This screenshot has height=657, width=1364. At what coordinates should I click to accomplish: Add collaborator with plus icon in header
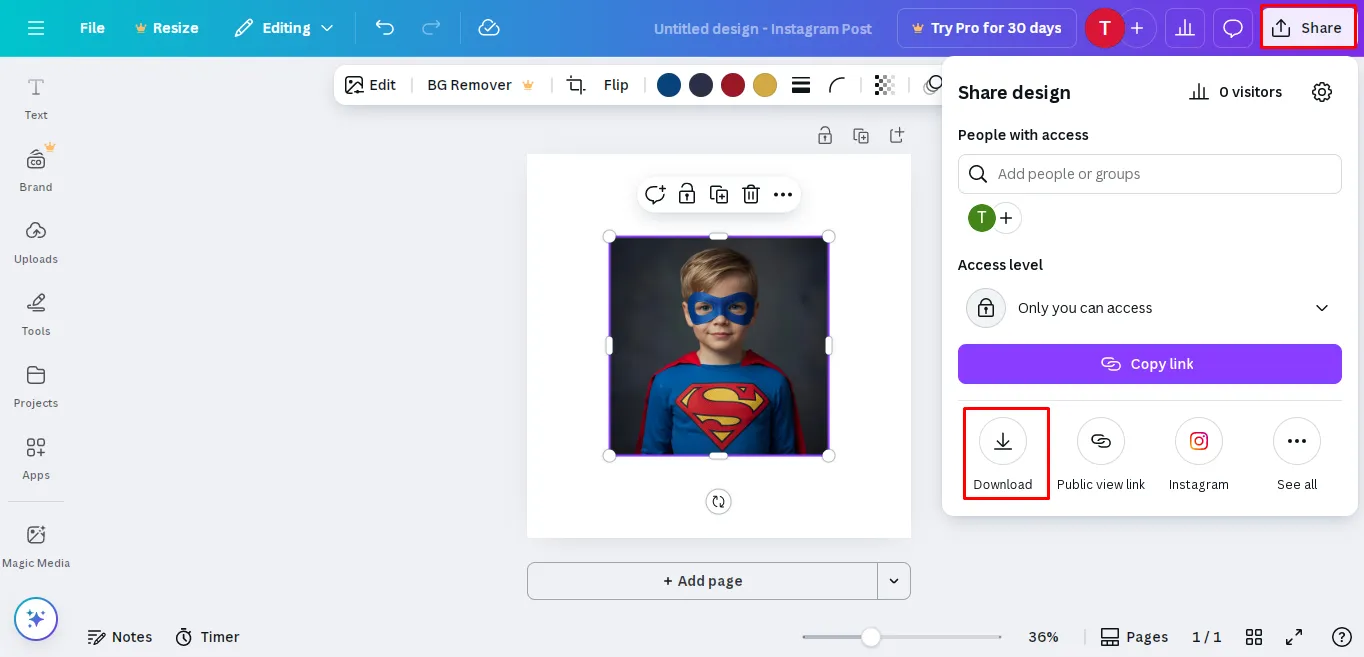[1137, 28]
